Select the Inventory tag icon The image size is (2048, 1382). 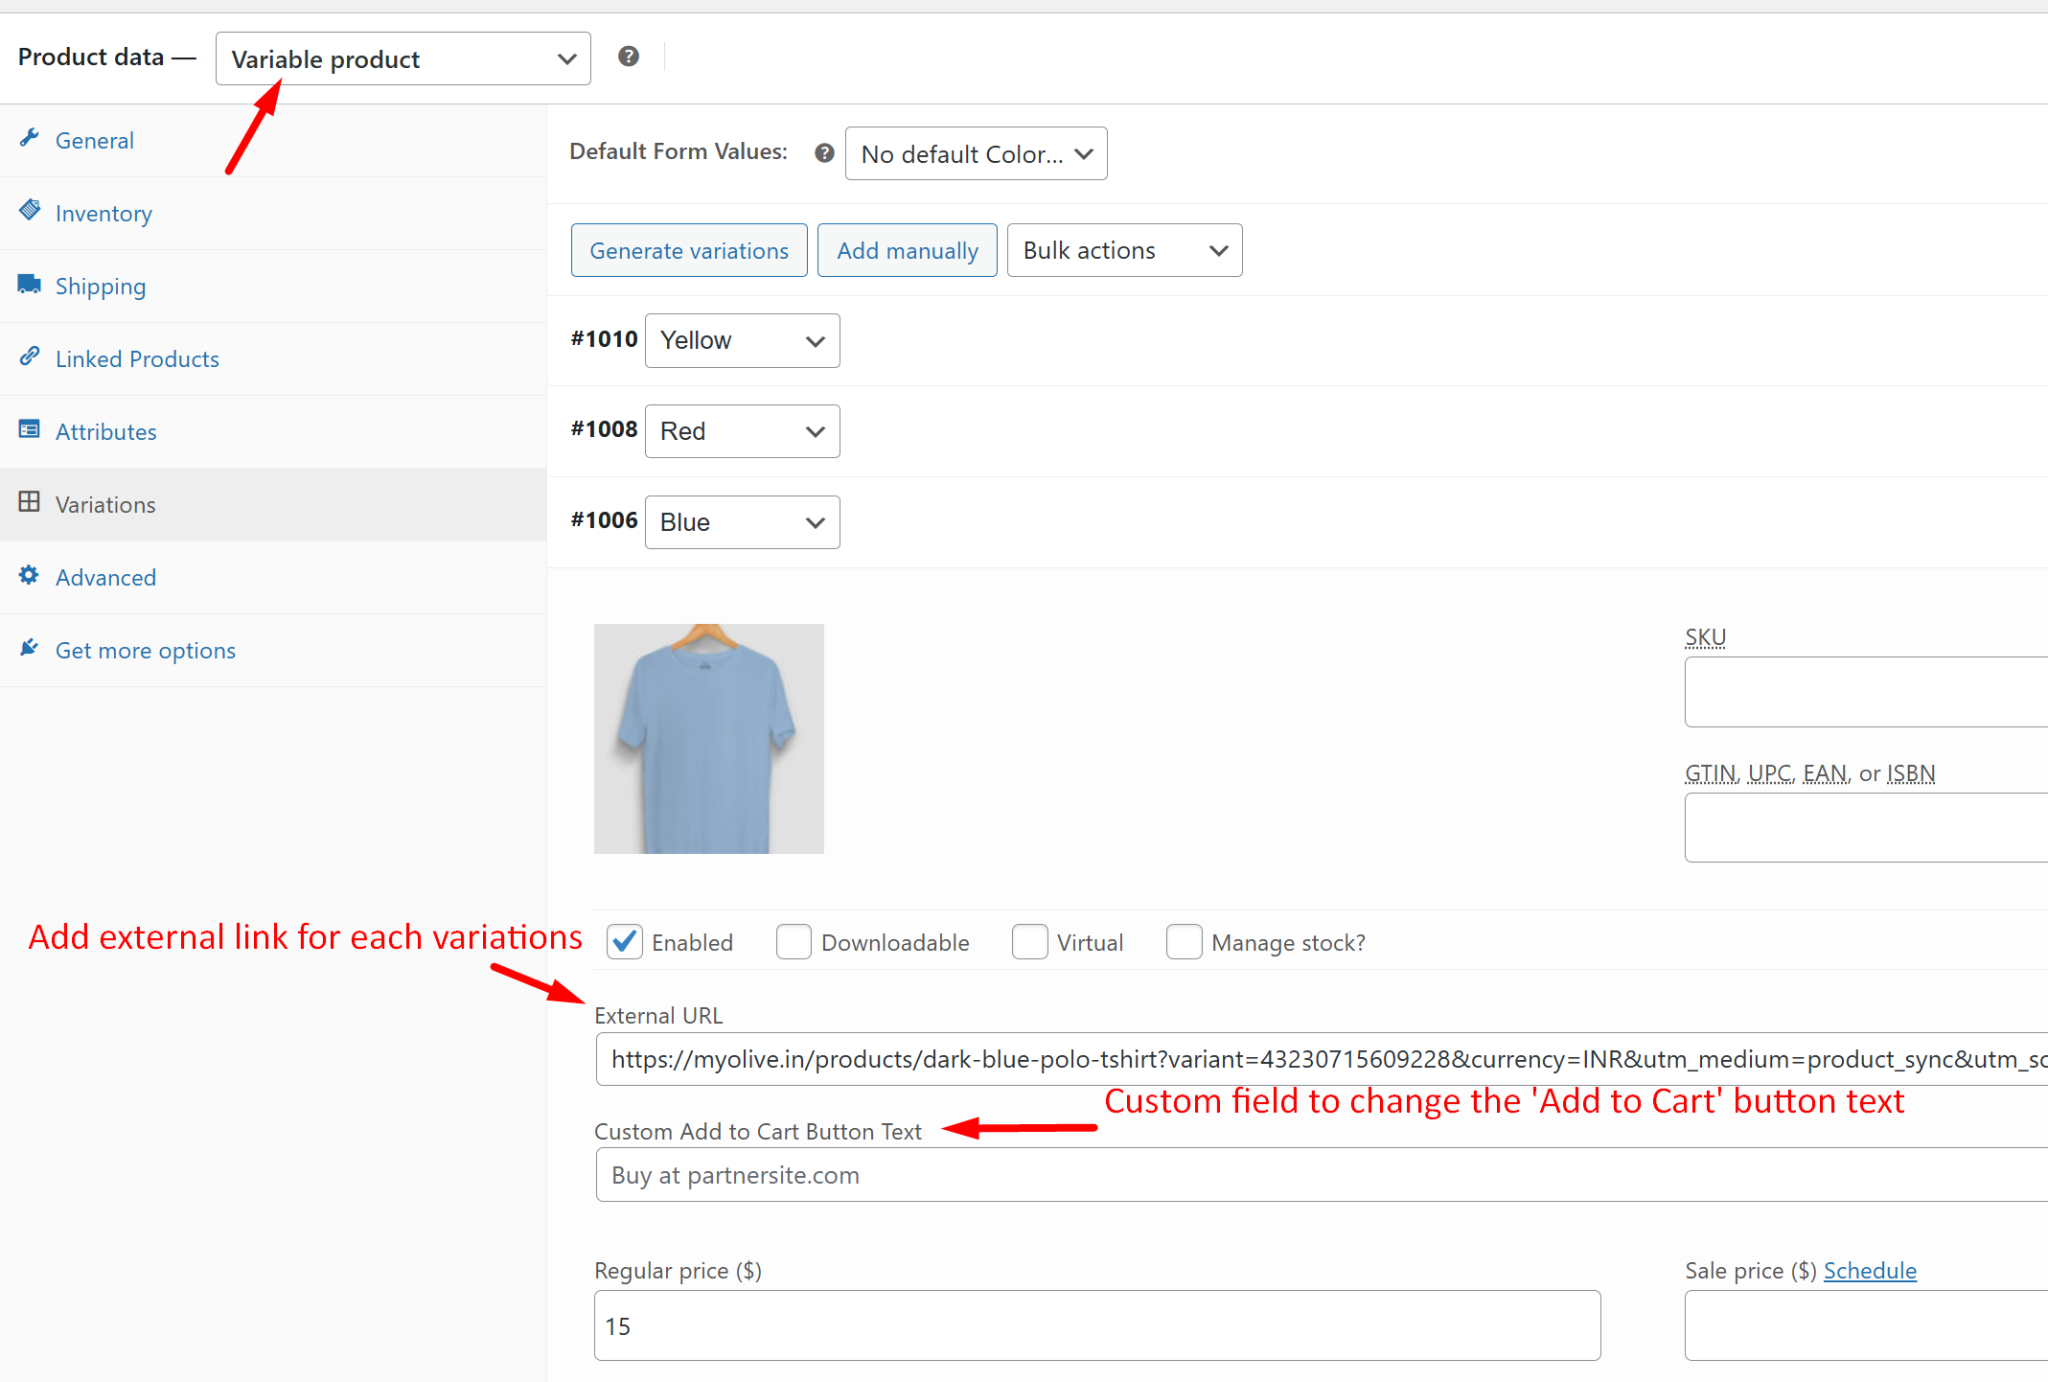[30, 212]
